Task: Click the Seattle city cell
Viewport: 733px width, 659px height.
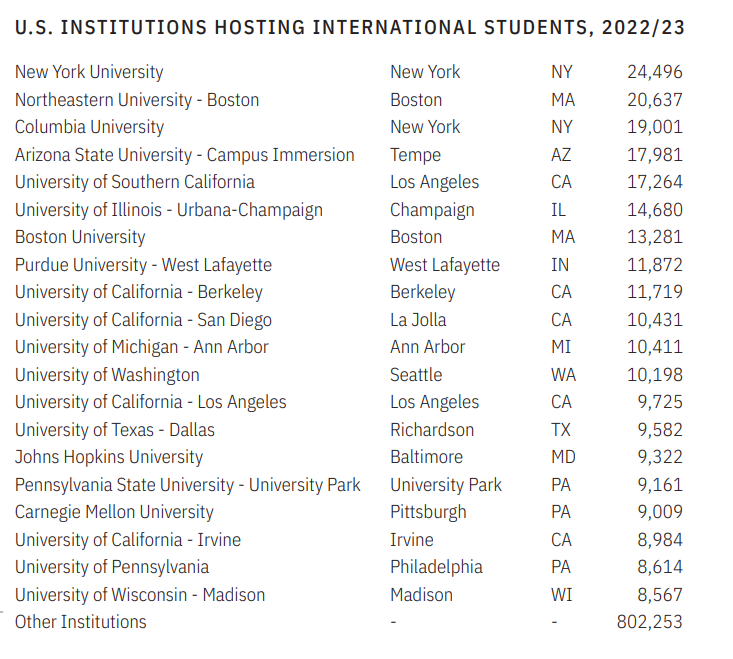Action: [x=416, y=375]
